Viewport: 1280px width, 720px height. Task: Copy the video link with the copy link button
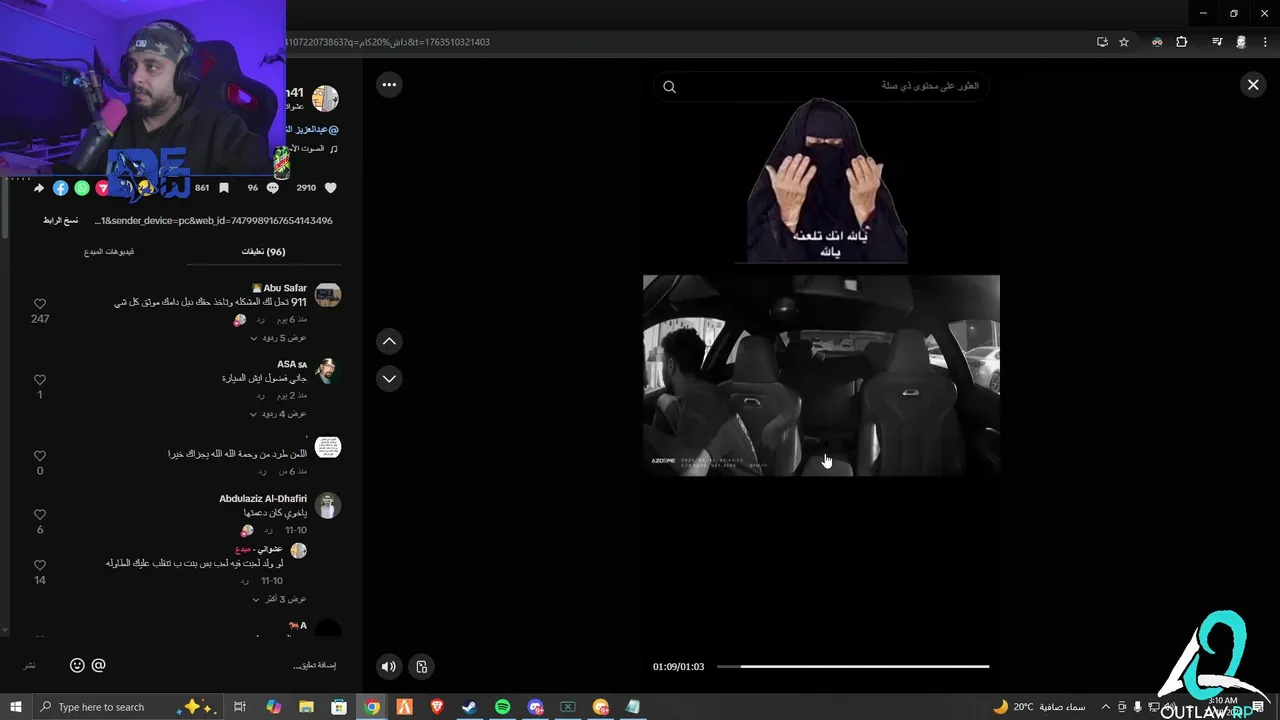60,220
